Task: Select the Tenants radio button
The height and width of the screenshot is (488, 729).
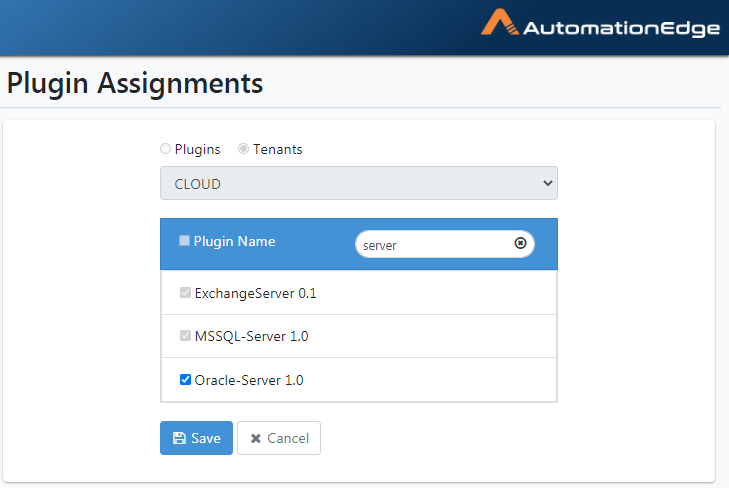Action: (x=243, y=149)
